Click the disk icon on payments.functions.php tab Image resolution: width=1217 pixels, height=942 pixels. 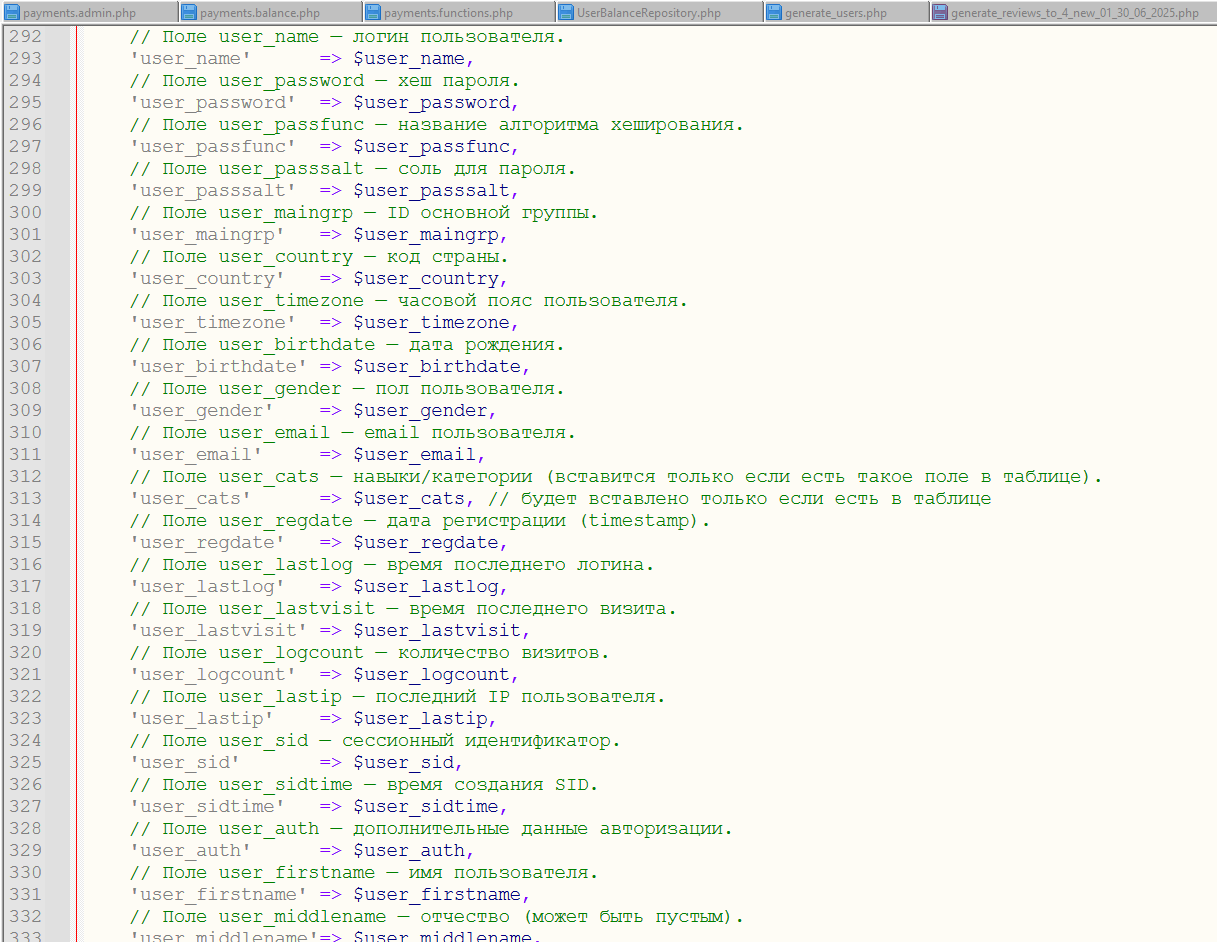tap(373, 13)
